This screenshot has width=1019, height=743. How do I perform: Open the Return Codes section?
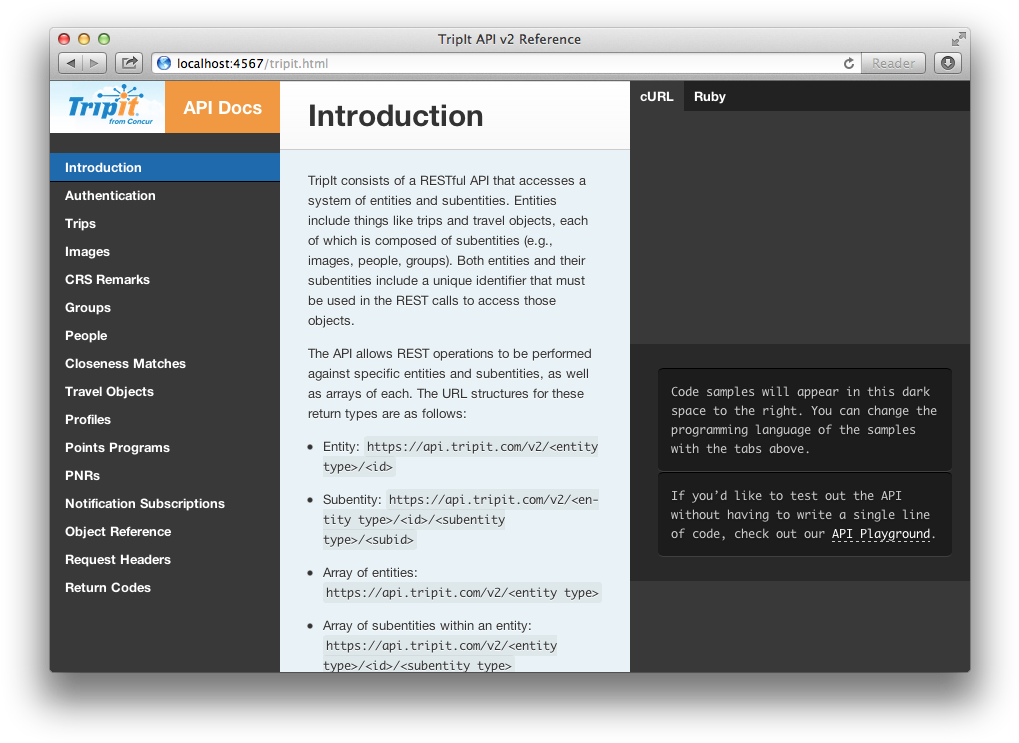(165, 586)
